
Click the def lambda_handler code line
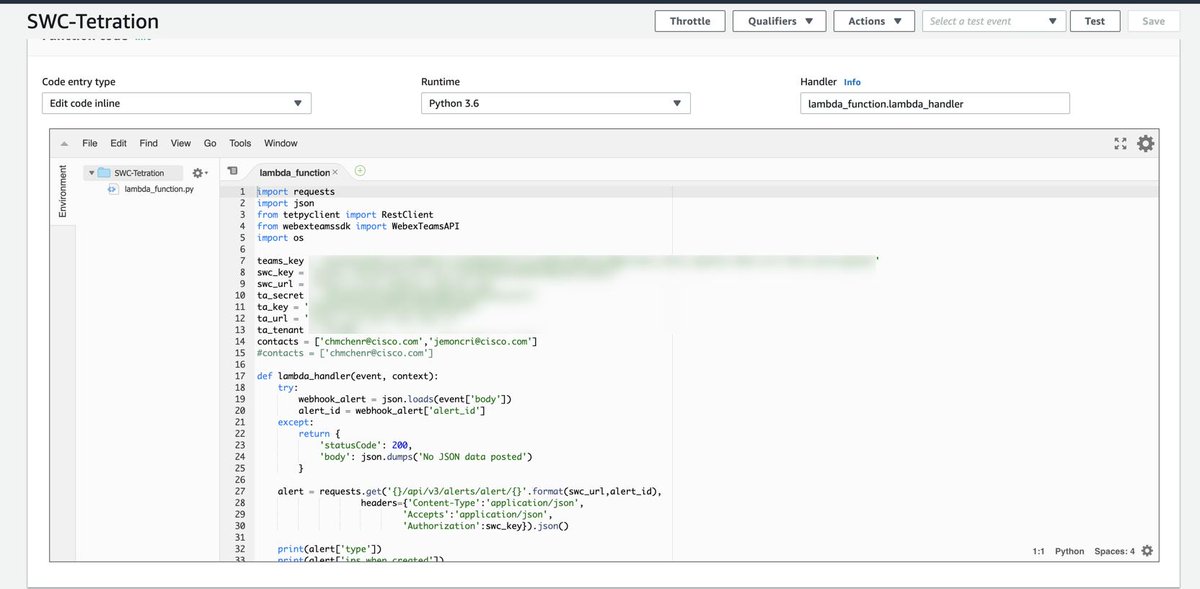point(347,376)
